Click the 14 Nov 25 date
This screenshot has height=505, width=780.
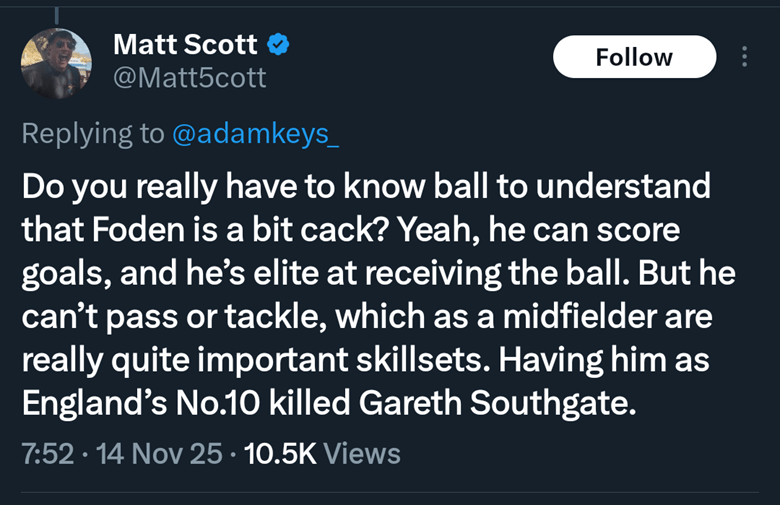tap(157, 453)
